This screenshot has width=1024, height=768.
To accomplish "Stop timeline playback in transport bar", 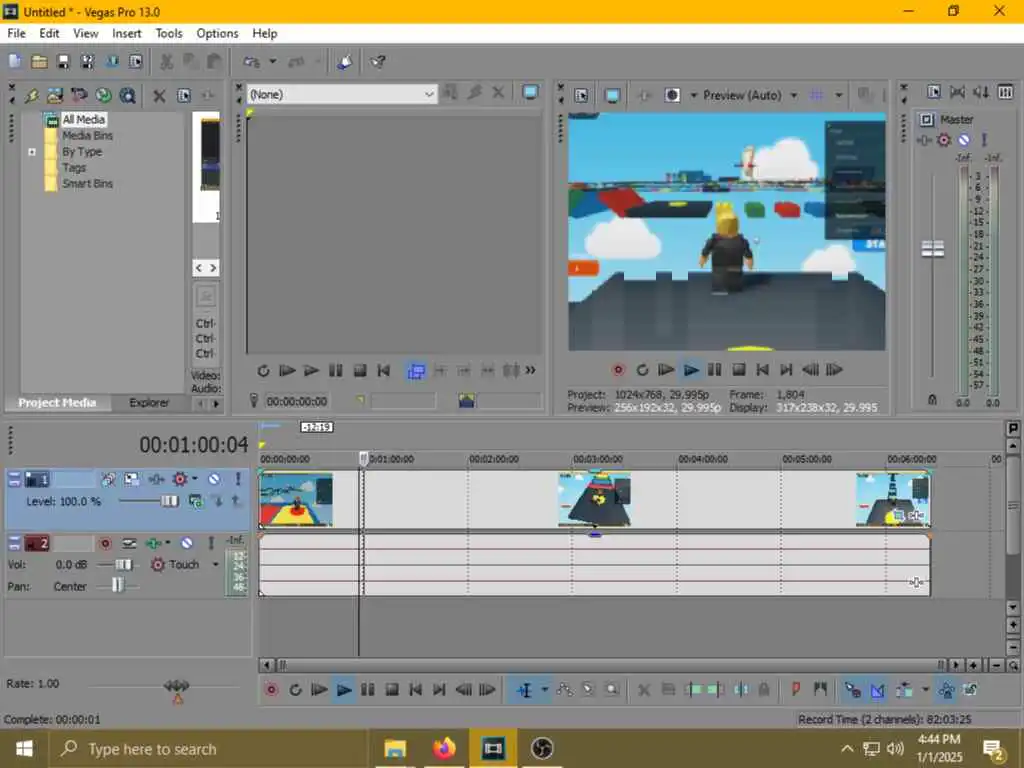I will click(x=392, y=690).
